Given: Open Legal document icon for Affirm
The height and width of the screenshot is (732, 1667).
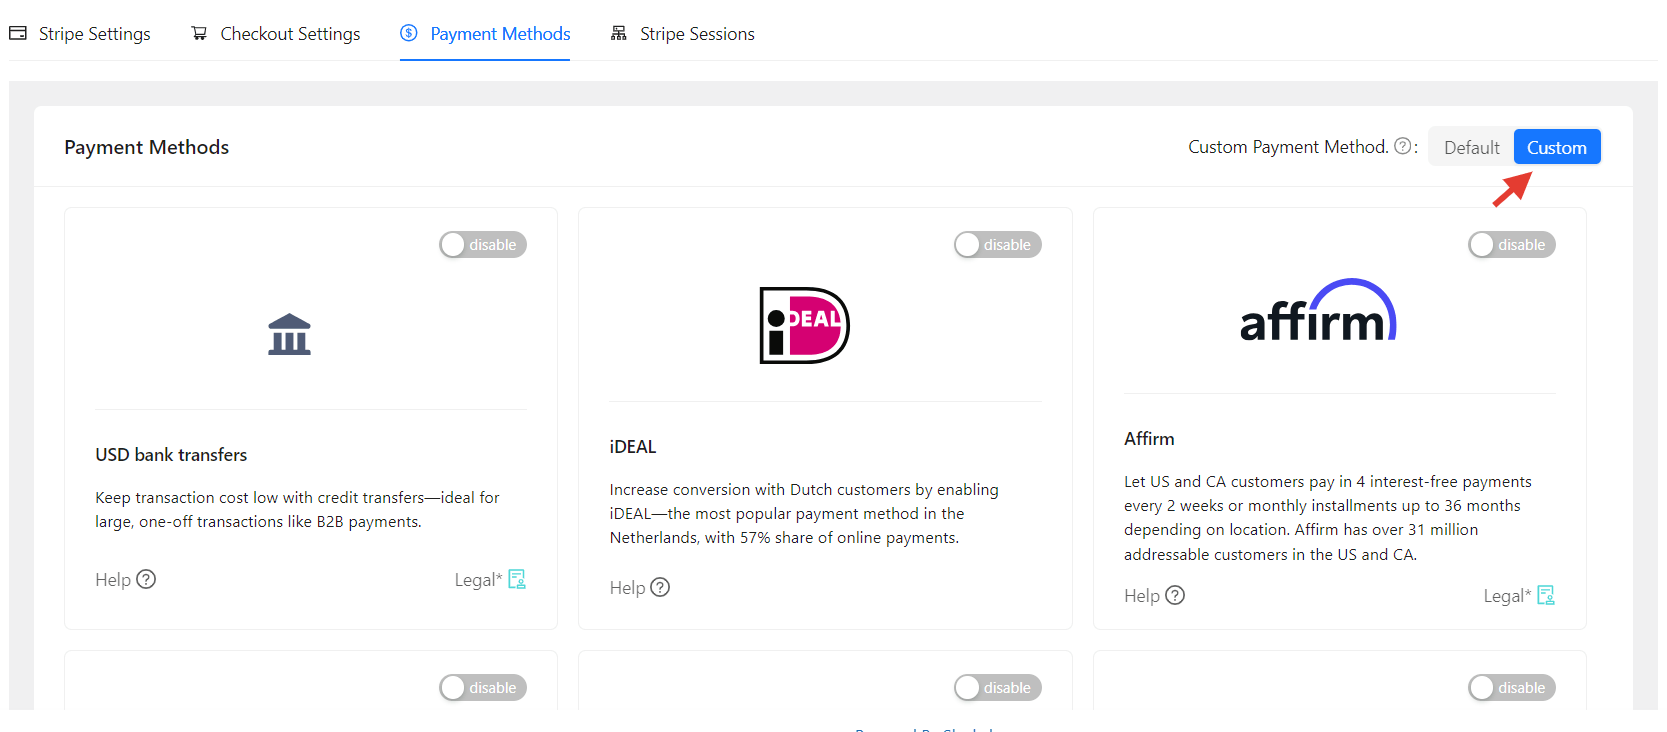Looking at the screenshot, I should point(1546,595).
